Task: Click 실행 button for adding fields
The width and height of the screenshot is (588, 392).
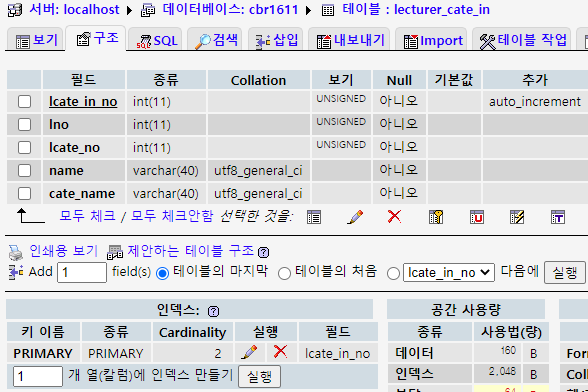Action: tap(565, 273)
